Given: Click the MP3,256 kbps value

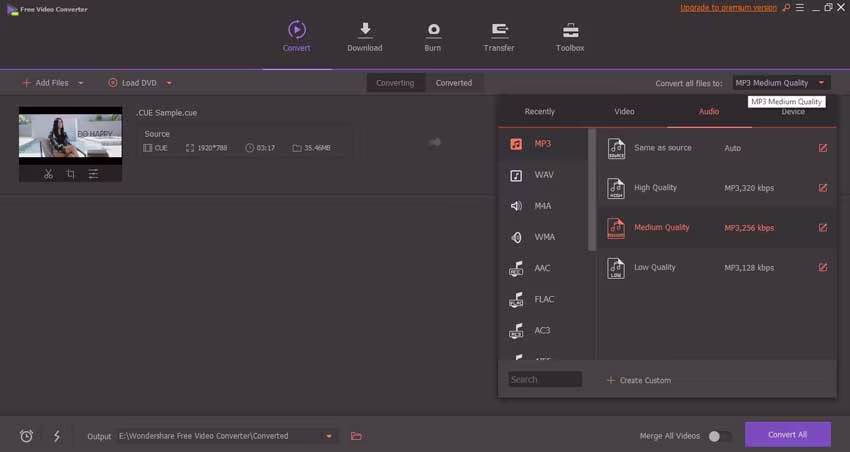Looking at the screenshot, I should (x=749, y=228).
